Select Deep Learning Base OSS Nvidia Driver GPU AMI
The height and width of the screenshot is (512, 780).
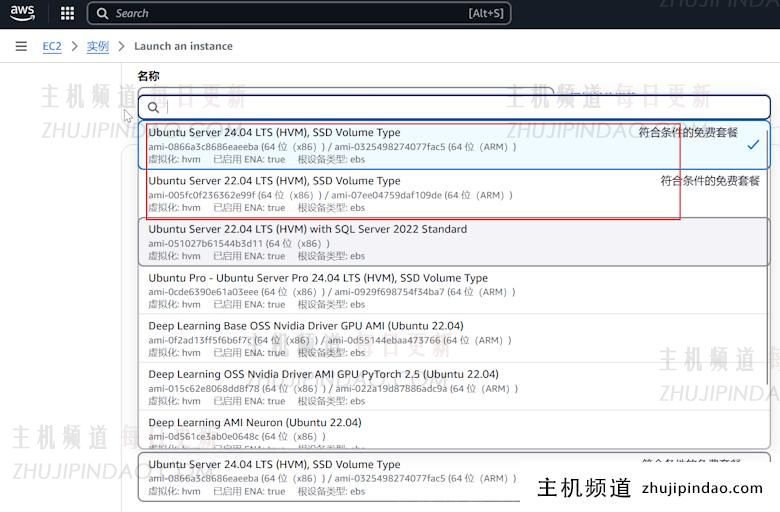[454, 338]
